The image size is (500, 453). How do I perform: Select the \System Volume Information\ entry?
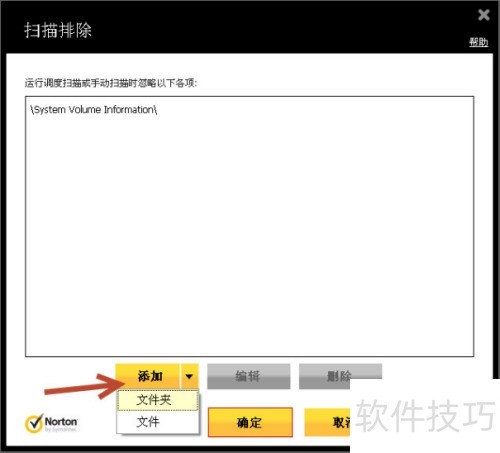(x=94, y=110)
